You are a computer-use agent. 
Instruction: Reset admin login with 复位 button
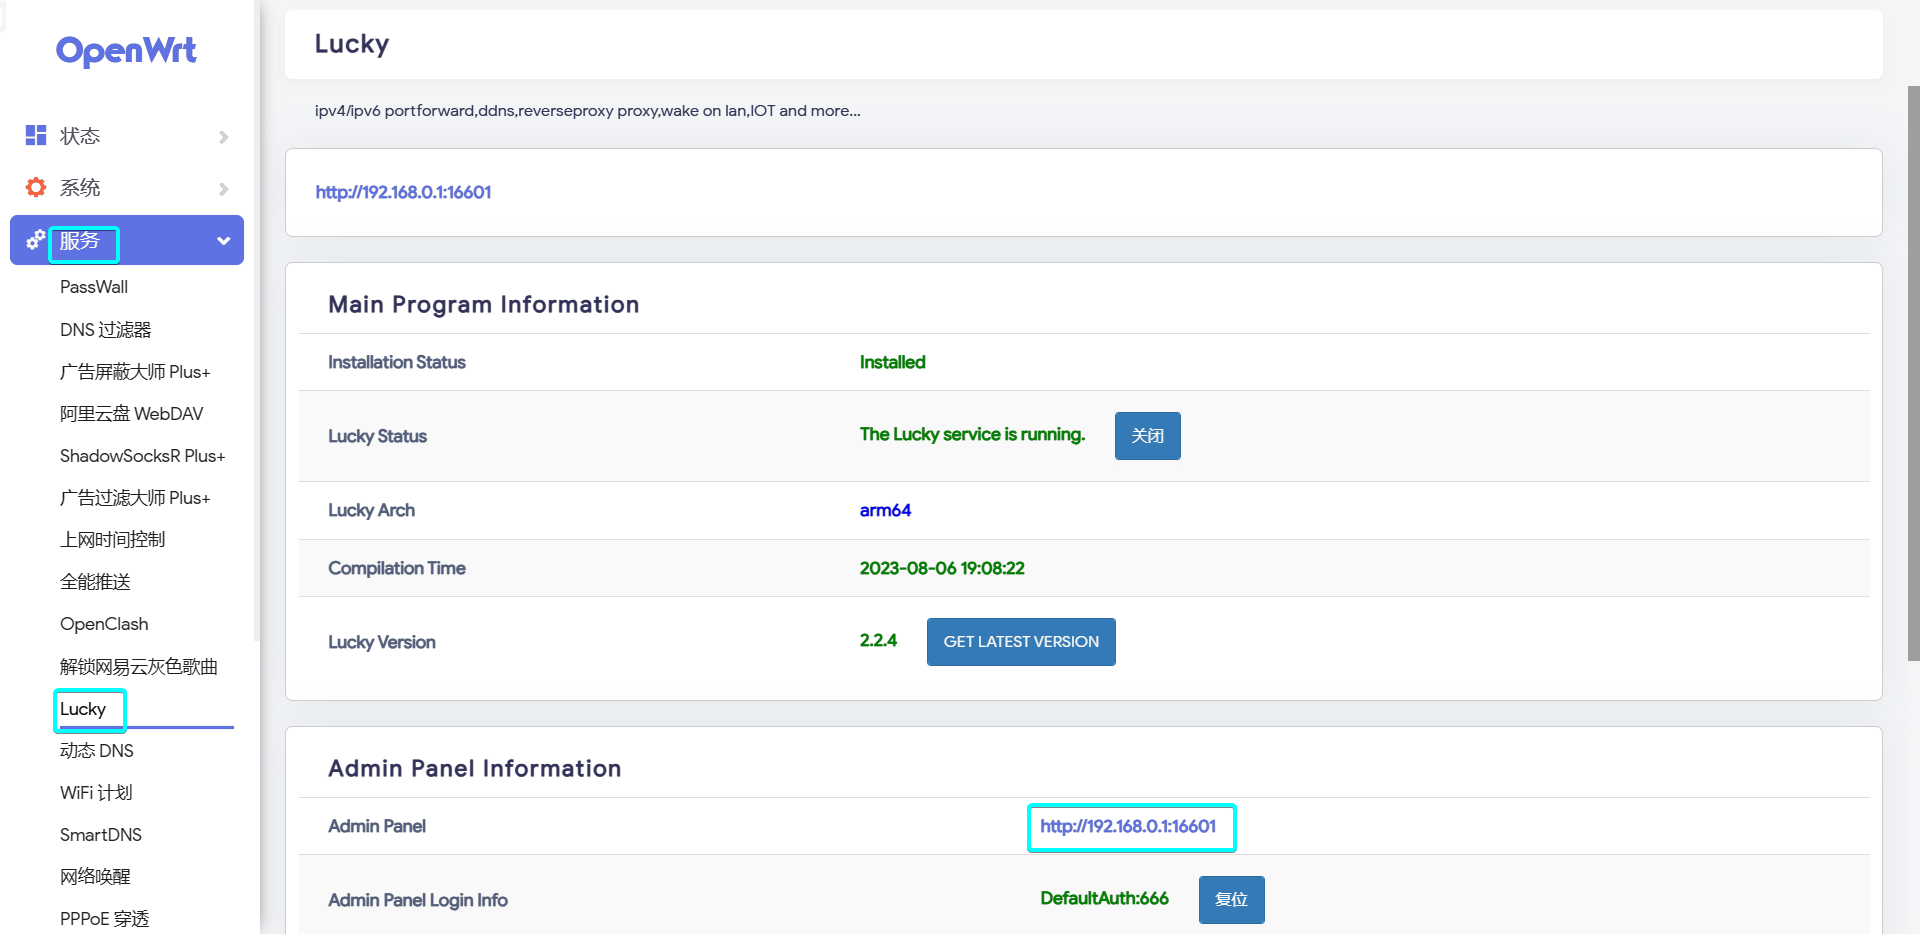pos(1231,900)
